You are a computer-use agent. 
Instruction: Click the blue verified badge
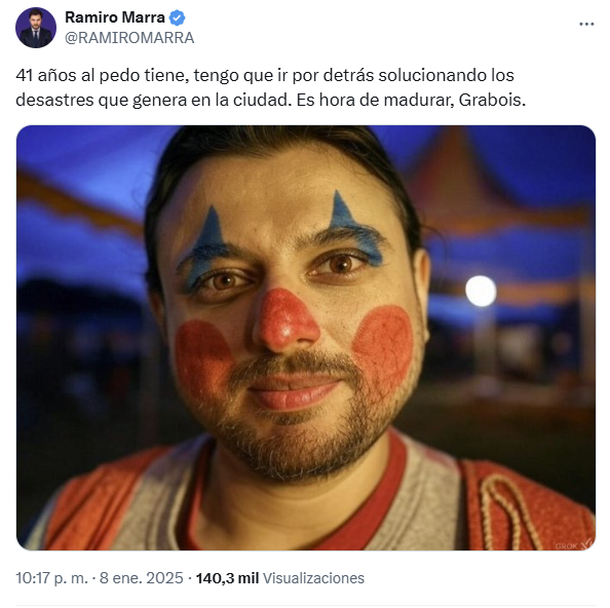177,18
